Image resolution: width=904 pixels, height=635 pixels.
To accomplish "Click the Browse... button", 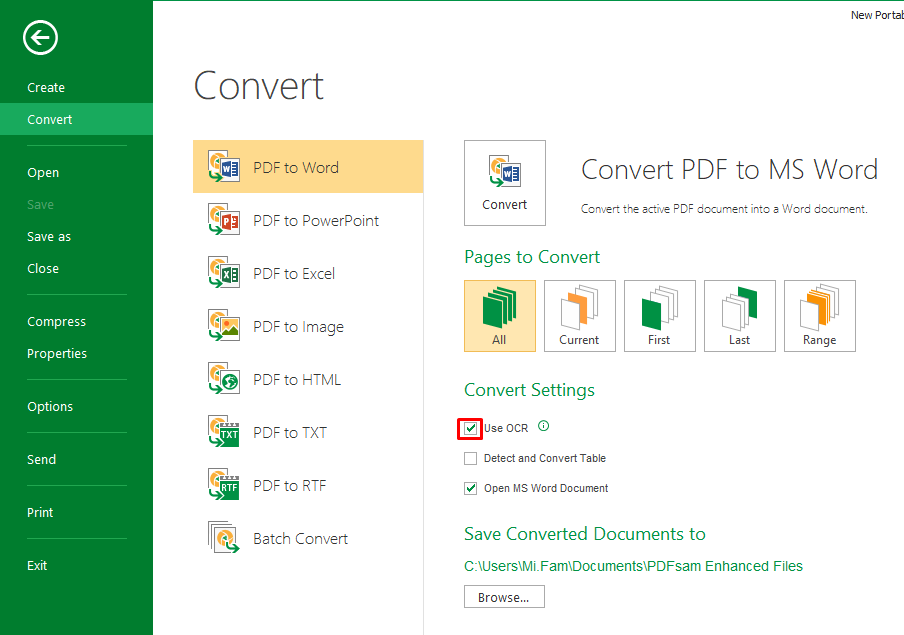I will click(x=504, y=597).
